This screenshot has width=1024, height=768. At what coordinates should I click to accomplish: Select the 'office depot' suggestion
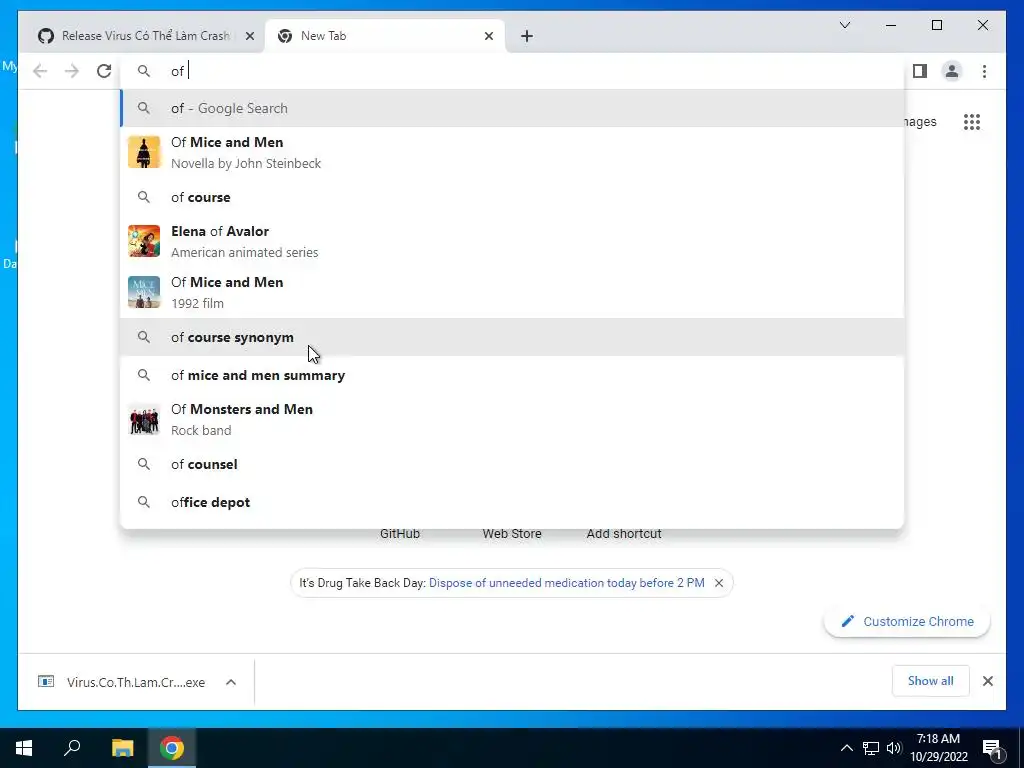point(513,502)
